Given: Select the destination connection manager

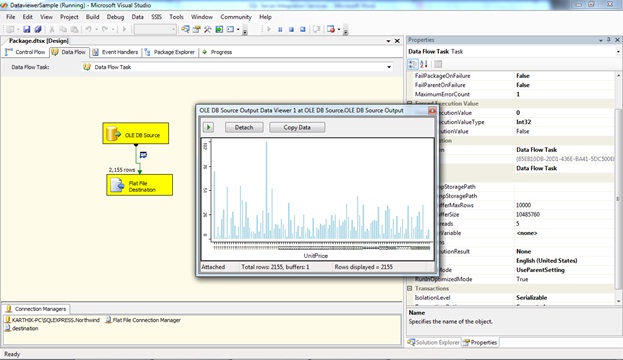Looking at the screenshot, I should point(22,328).
